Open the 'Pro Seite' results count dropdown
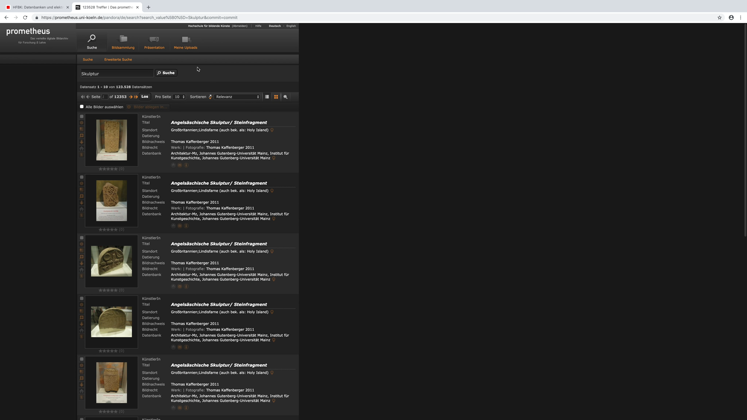The width and height of the screenshot is (747, 420). [x=179, y=97]
